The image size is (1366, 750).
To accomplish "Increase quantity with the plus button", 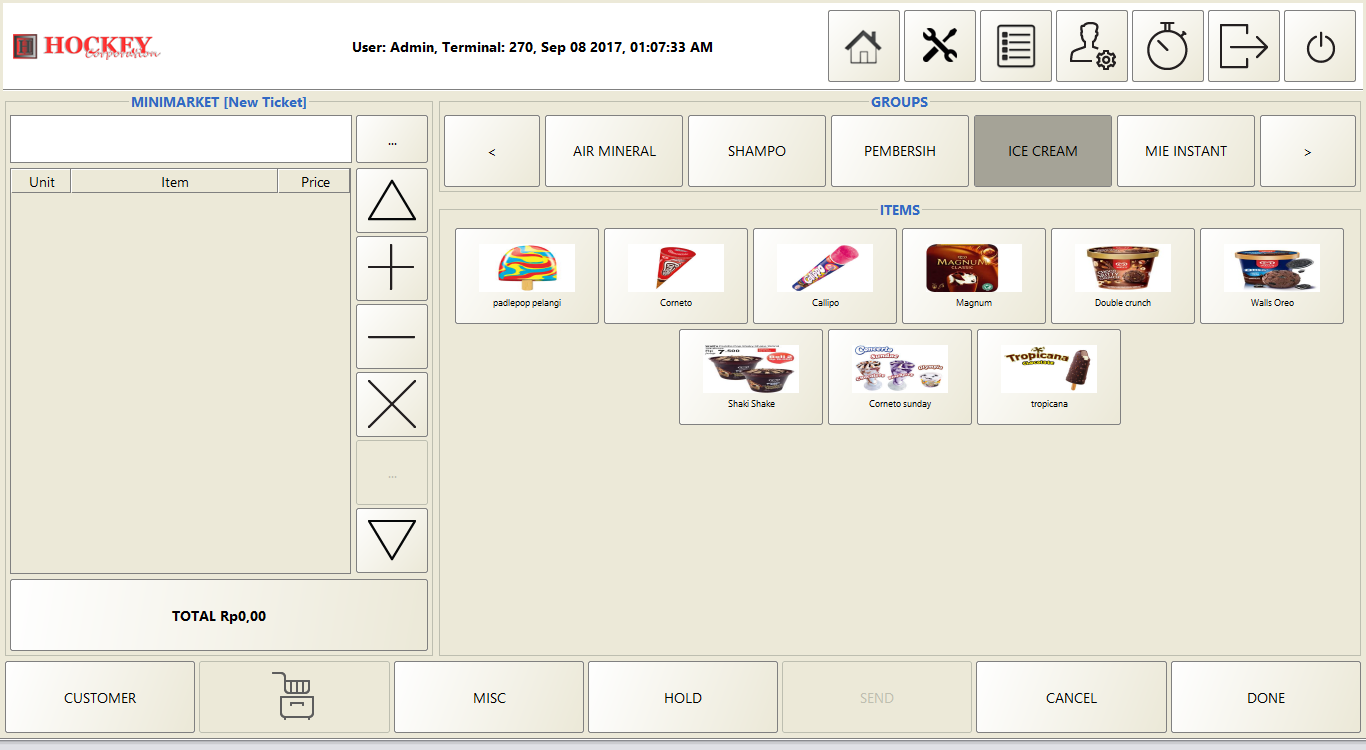I will click(392, 269).
